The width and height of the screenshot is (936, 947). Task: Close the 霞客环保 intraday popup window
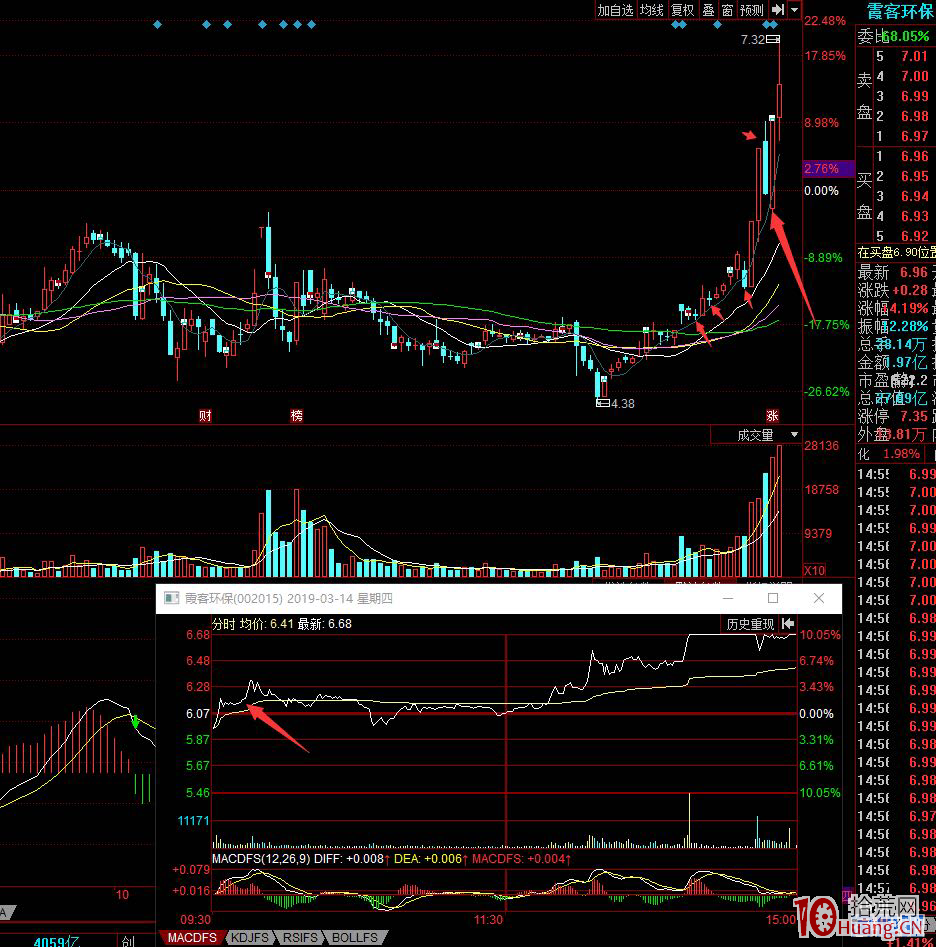tap(819, 598)
